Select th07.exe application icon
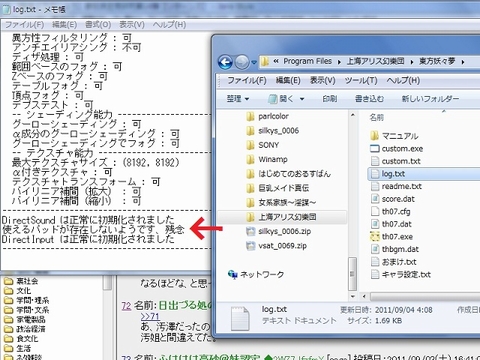 (x=375, y=237)
